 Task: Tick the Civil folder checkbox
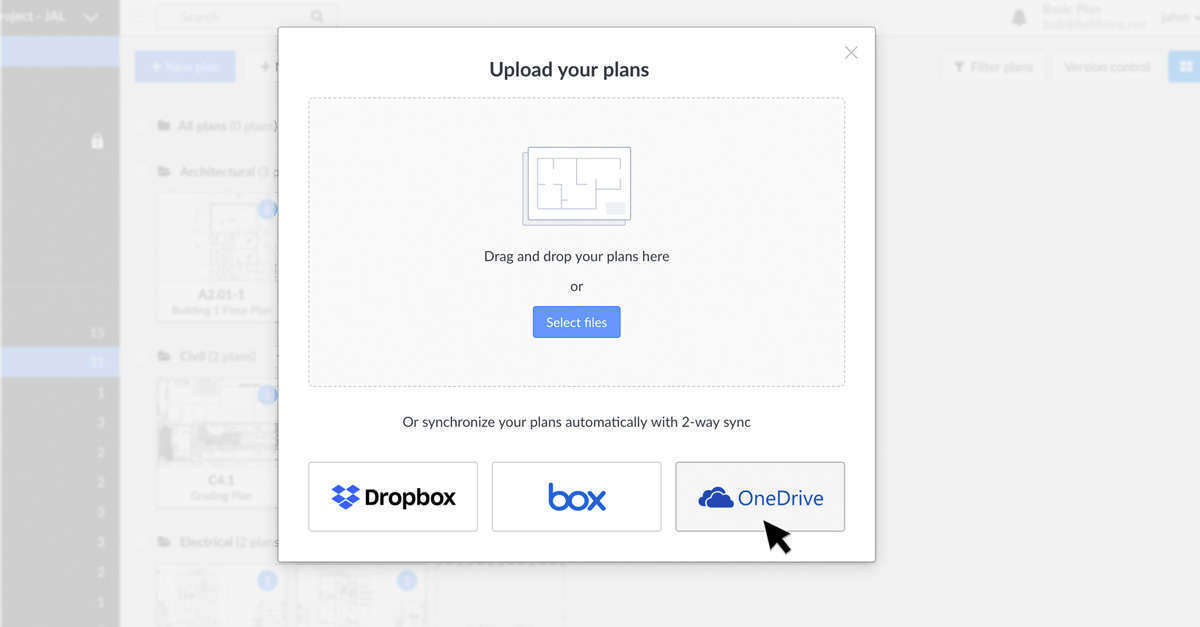tap(142, 356)
